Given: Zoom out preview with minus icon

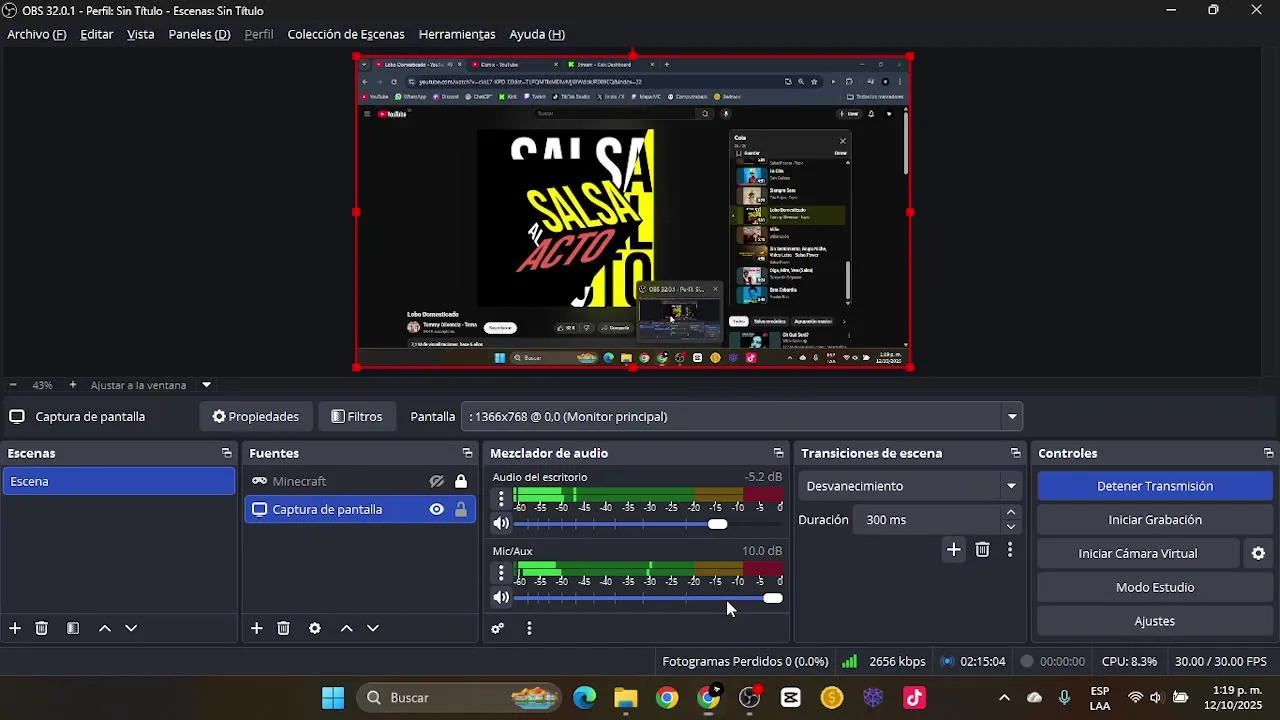Looking at the screenshot, I should click(13, 385).
